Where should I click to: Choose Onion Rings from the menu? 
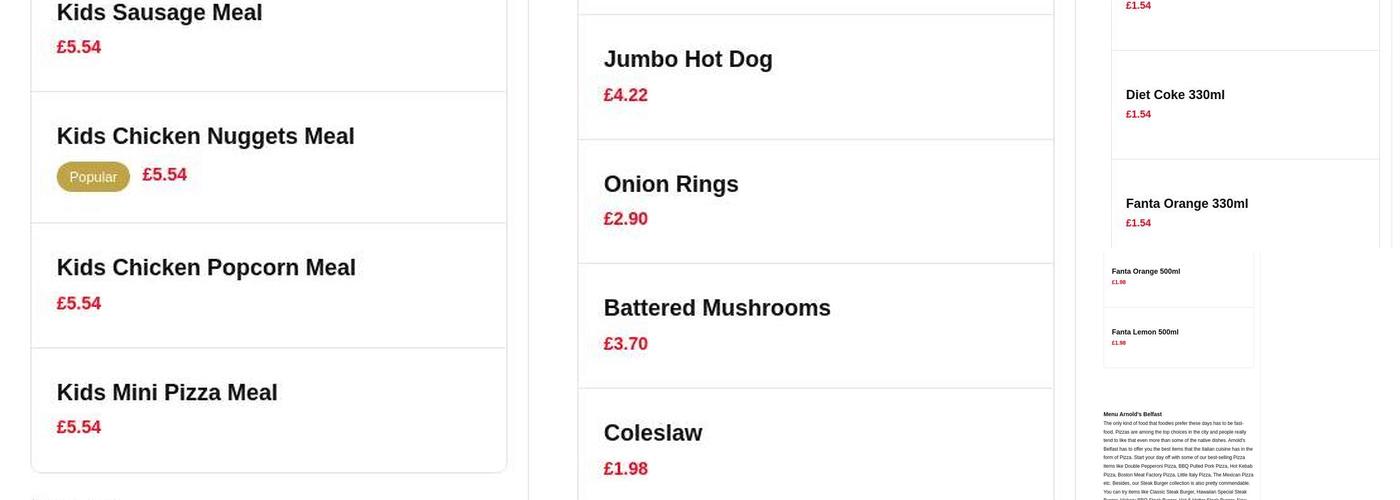pos(671,184)
